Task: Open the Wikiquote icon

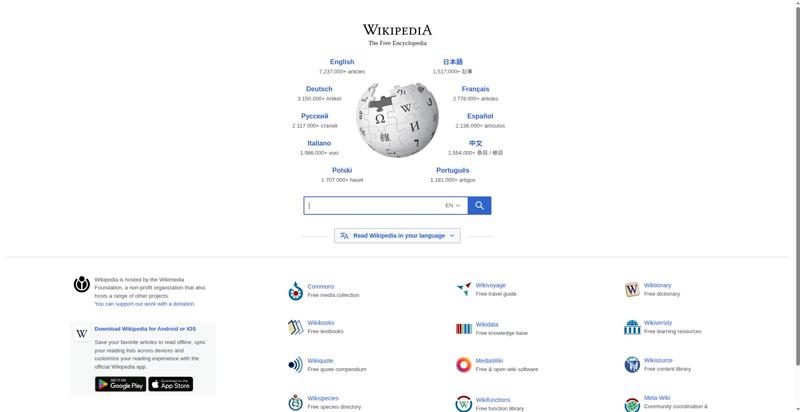Action: [x=295, y=365]
